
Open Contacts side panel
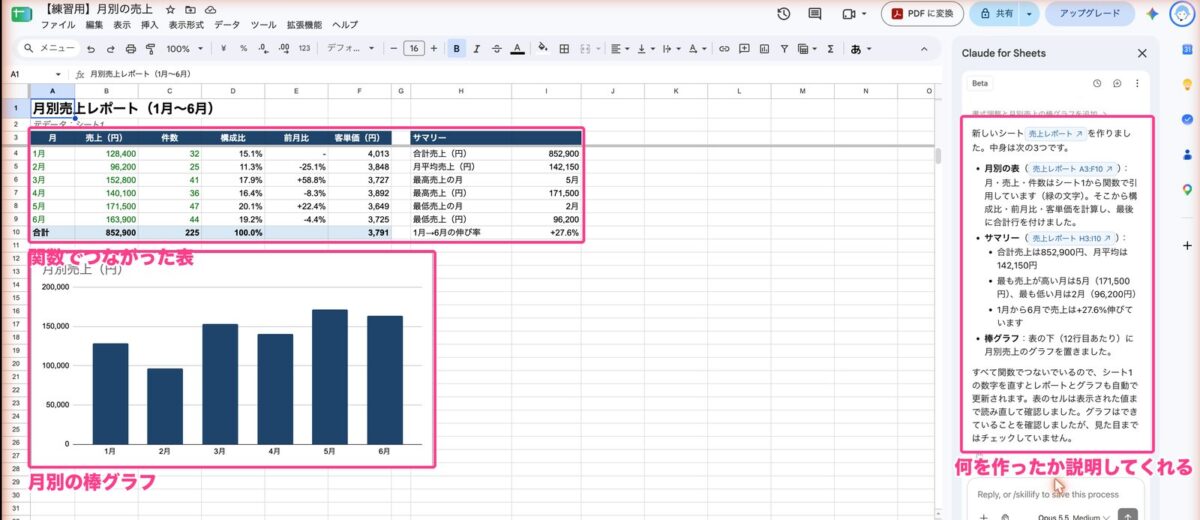click(1187, 154)
